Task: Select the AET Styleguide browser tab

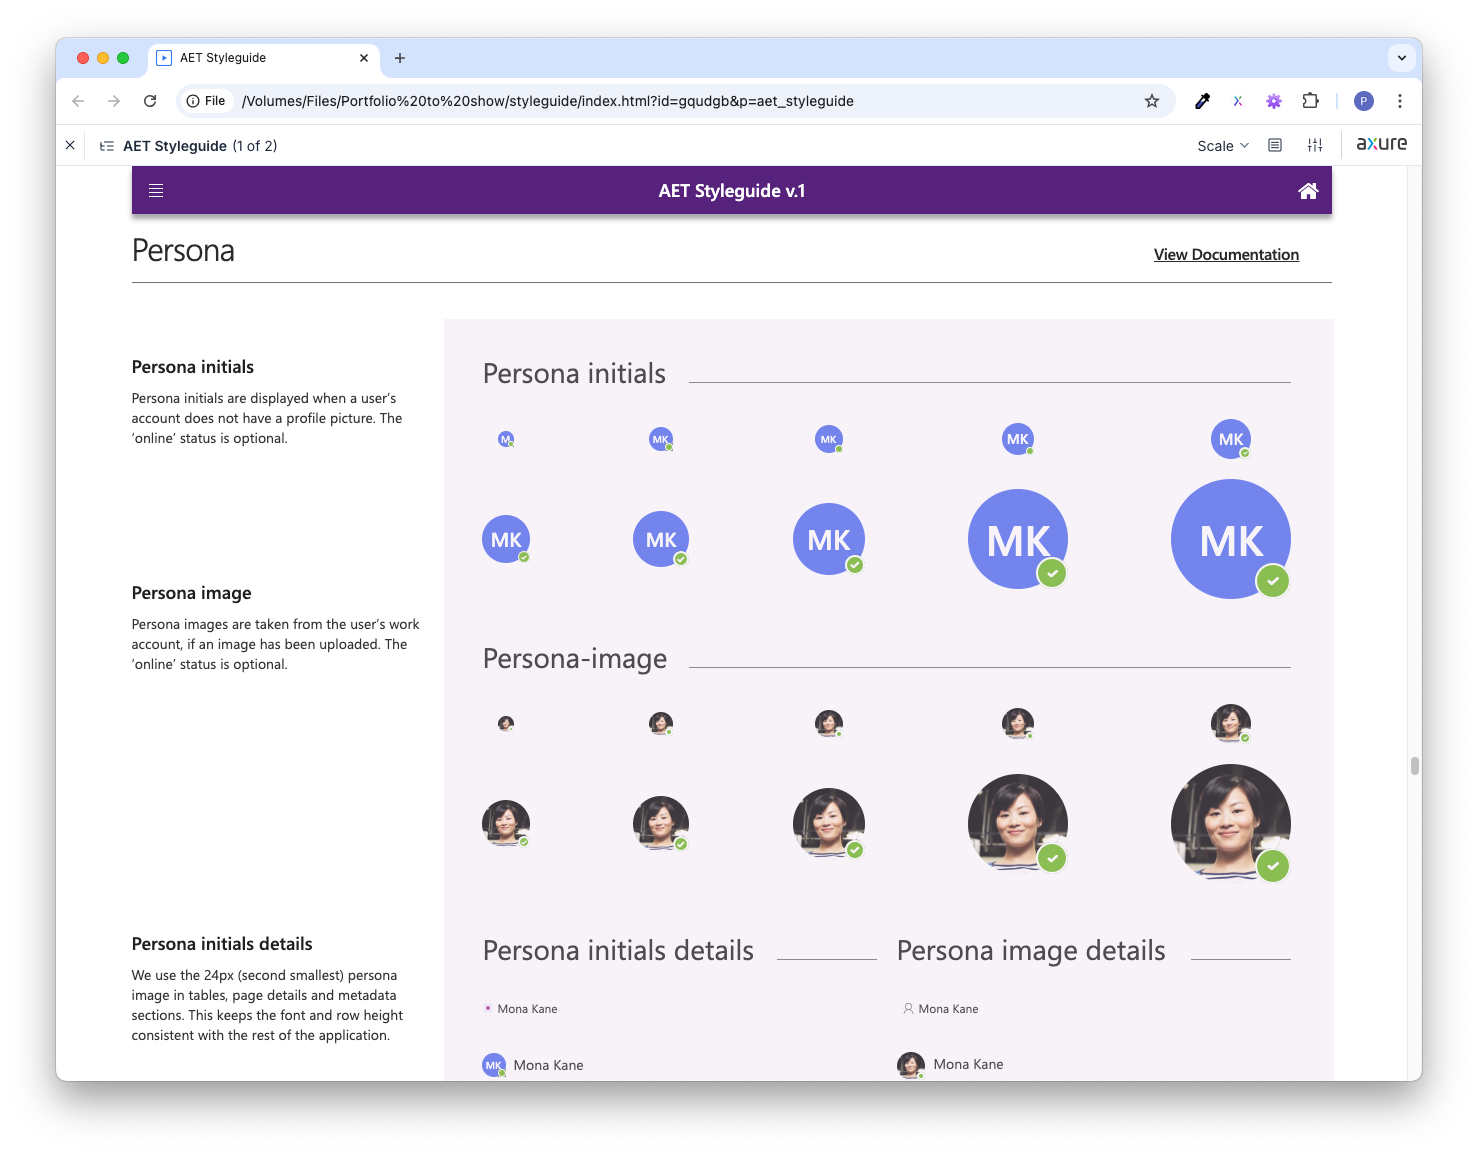Action: click(264, 58)
